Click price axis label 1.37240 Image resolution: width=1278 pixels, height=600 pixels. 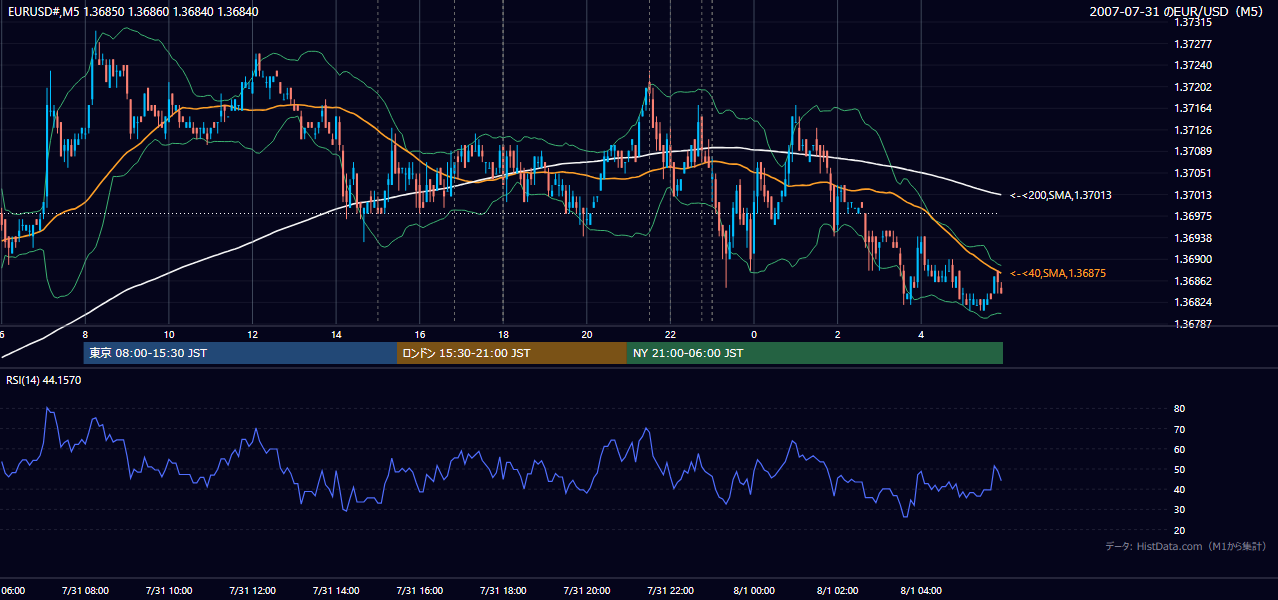point(1193,65)
